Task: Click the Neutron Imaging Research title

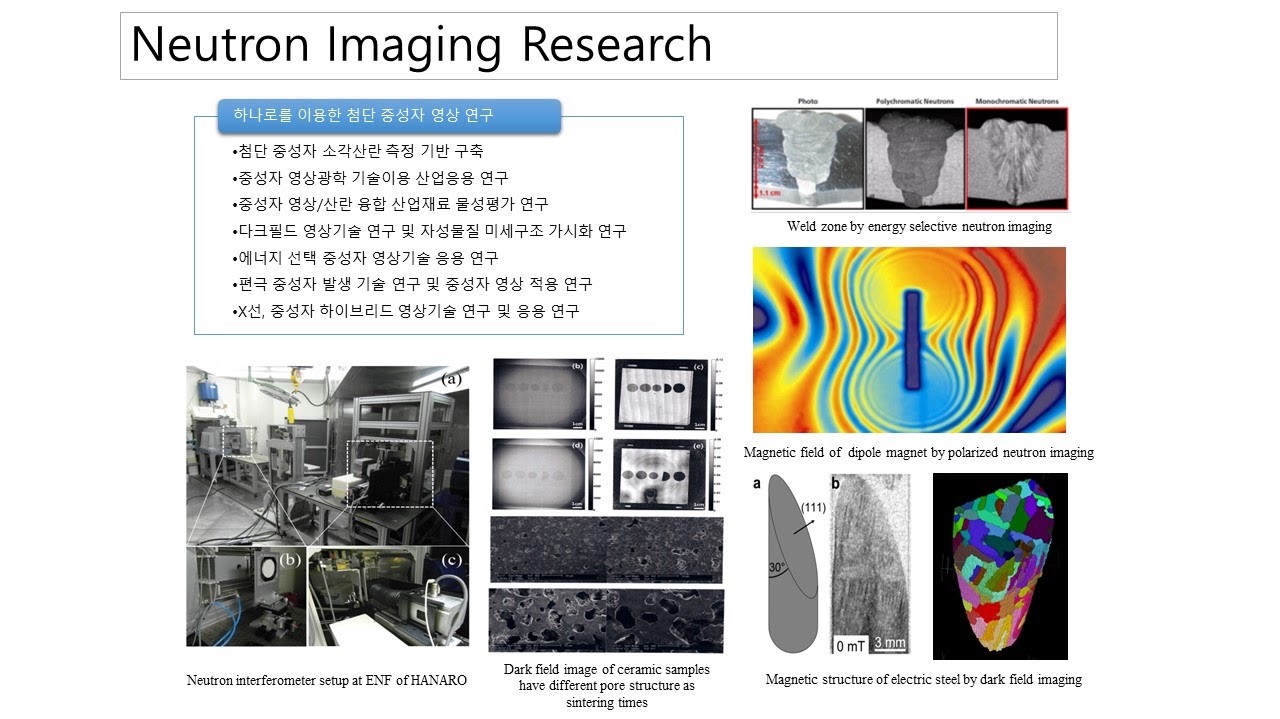Action: 421,45
